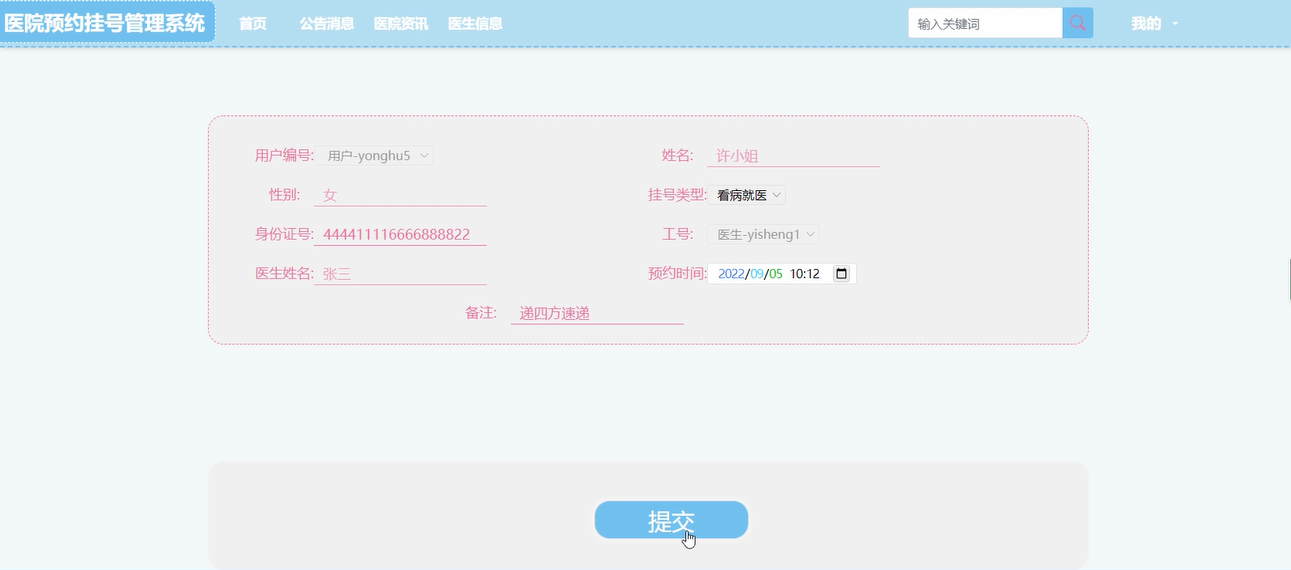Click the 身份证号 input field
This screenshot has height=570, width=1291.
[400, 234]
